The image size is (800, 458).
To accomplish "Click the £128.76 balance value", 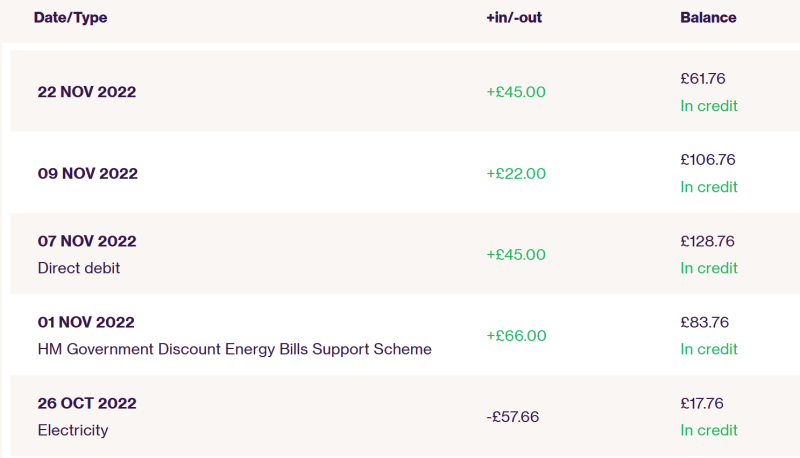I will [x=707, y=241].
